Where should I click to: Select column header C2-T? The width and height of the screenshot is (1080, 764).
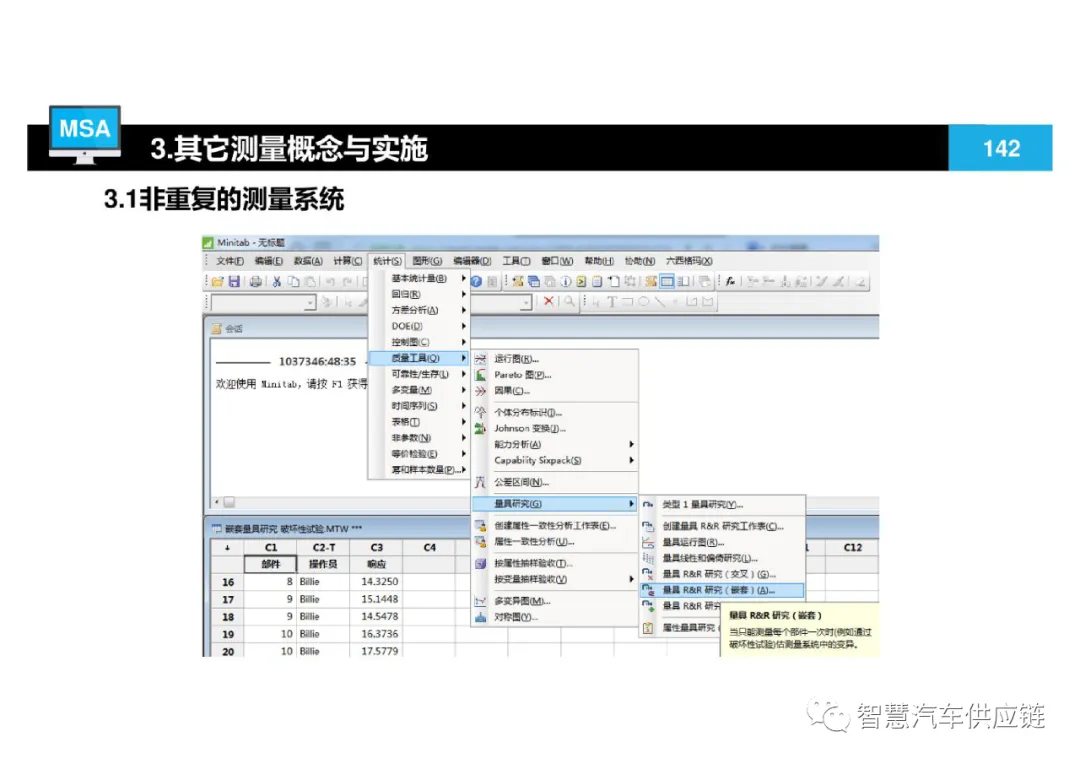[324, 548]
